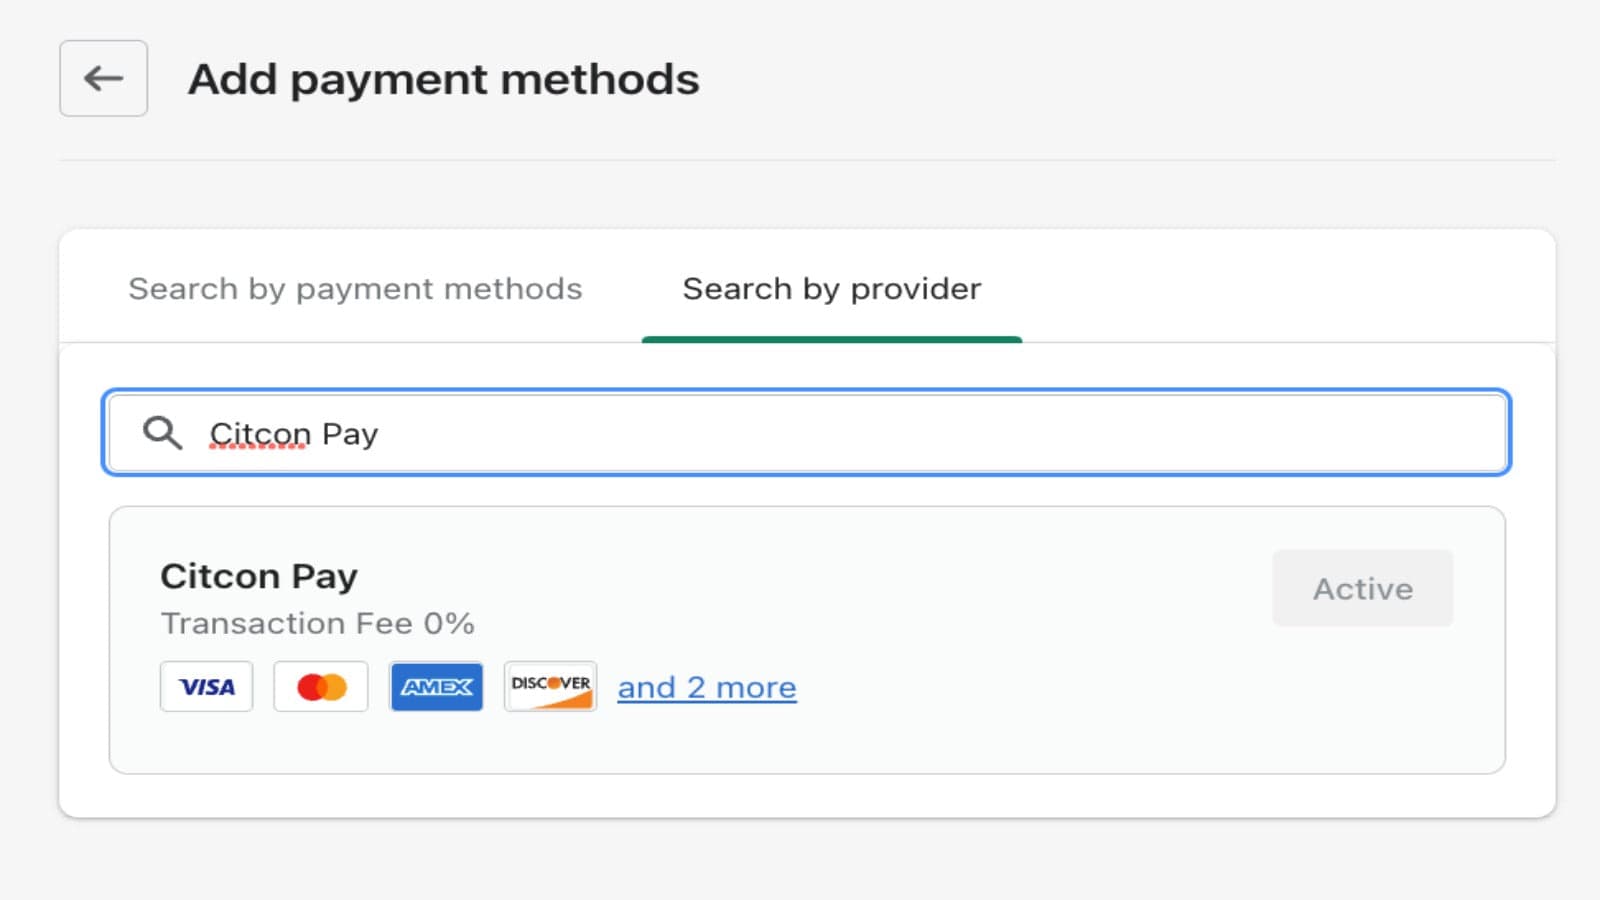Switch to the Search by payment methods tab

click(x=355, y=289)
